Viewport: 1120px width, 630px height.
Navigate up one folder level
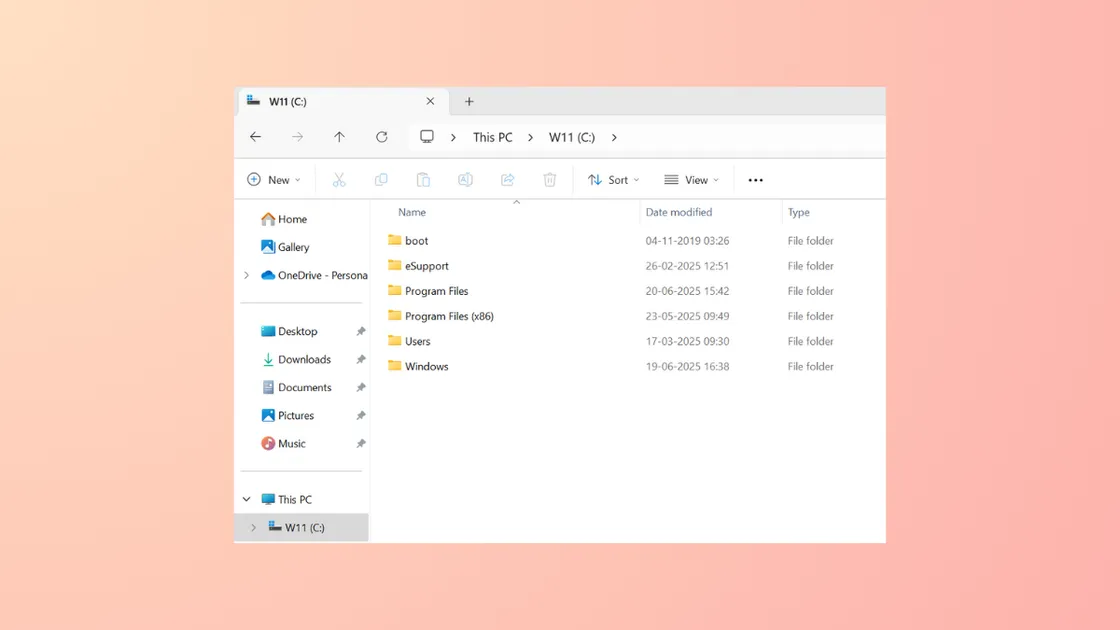tap(339, 137)
